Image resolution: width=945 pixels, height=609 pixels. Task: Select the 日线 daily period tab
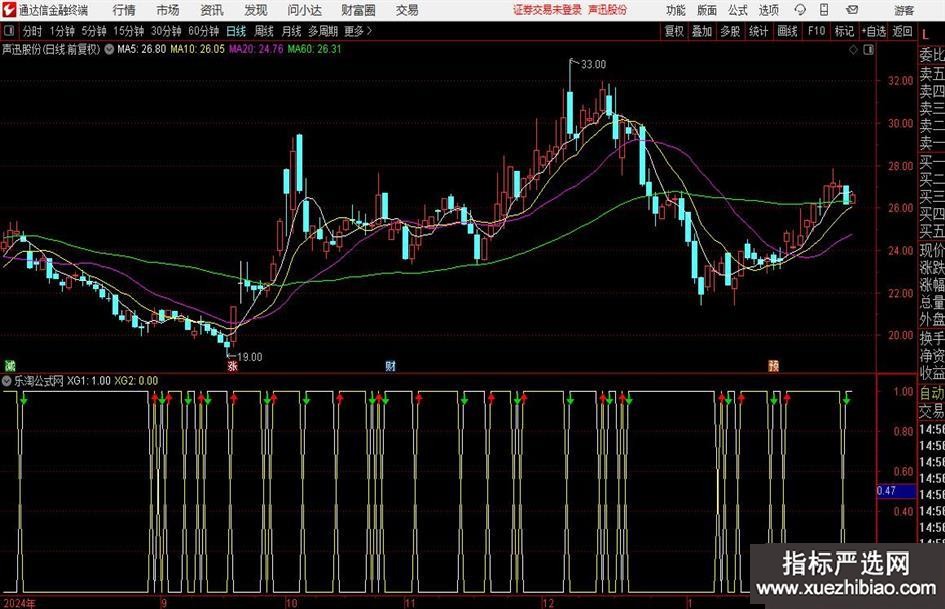(236, 31)
